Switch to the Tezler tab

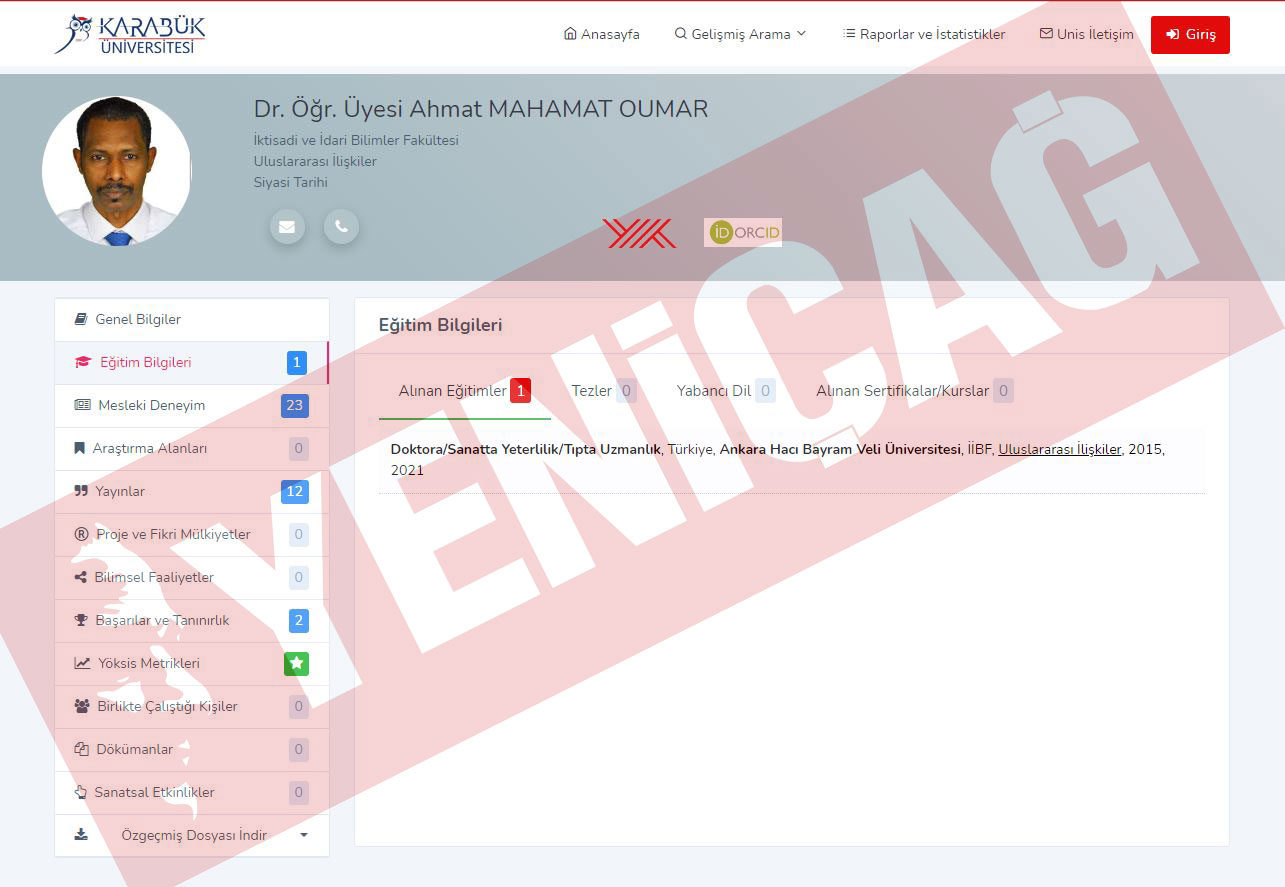pyautogui.click(x=604, y=392)
